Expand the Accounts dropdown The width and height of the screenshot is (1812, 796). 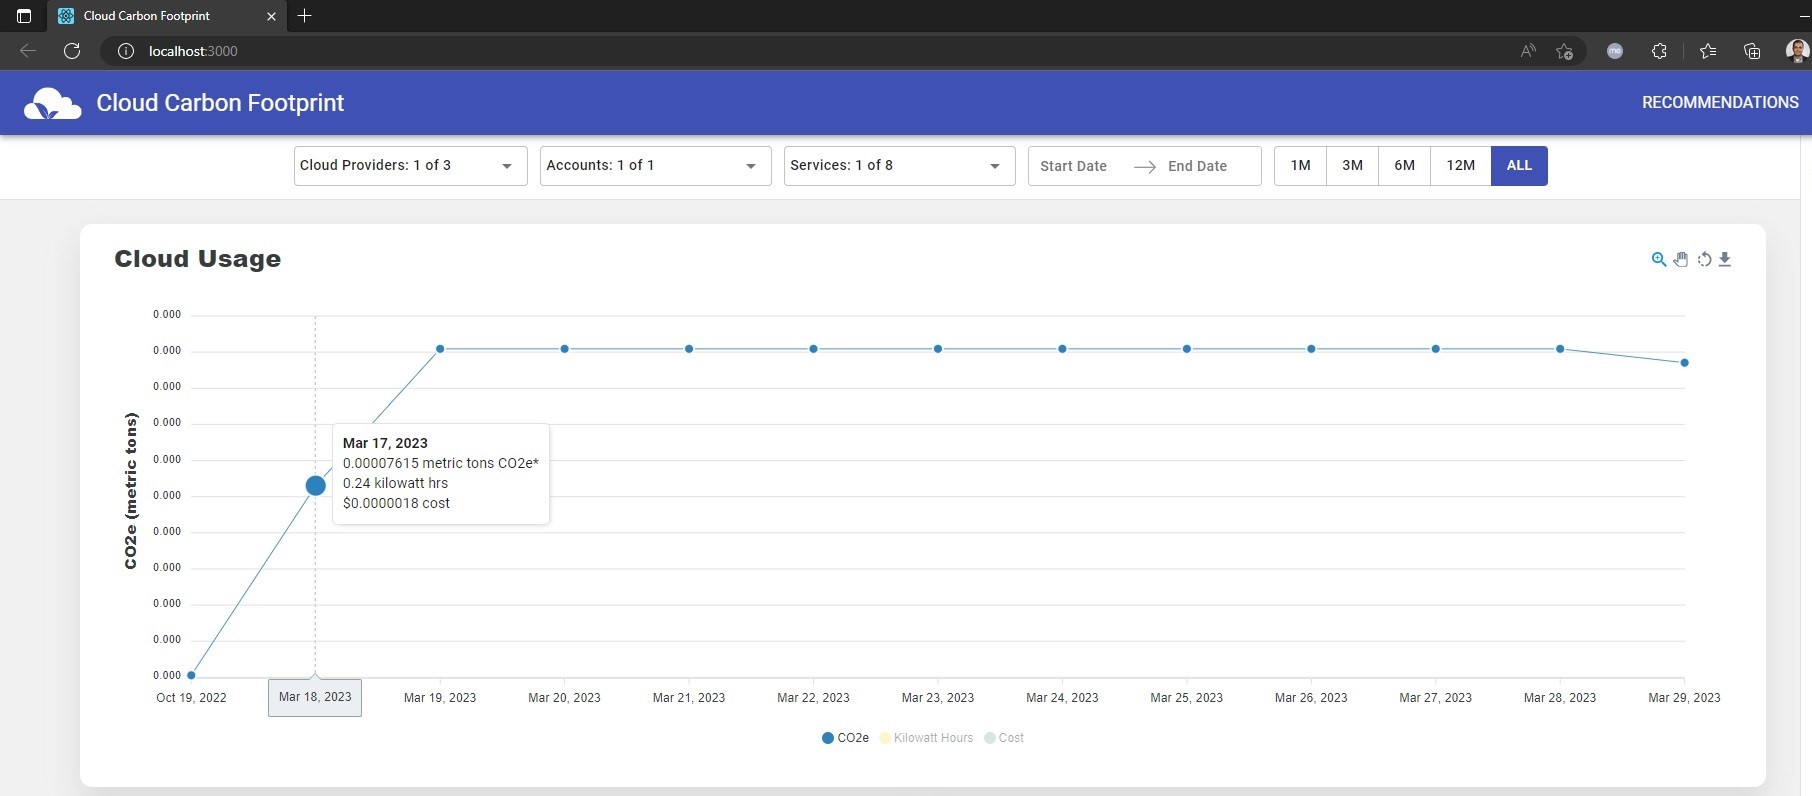655,166
